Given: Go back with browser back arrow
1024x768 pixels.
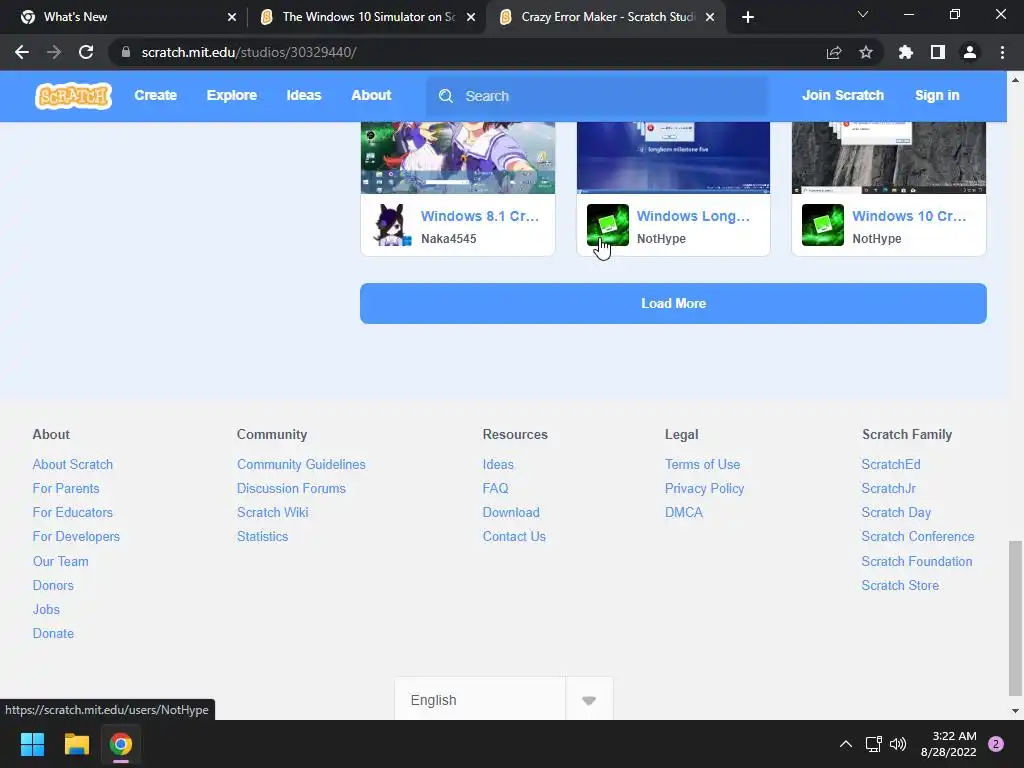Looking at the screenshot, I should click(x=22, y=52).
